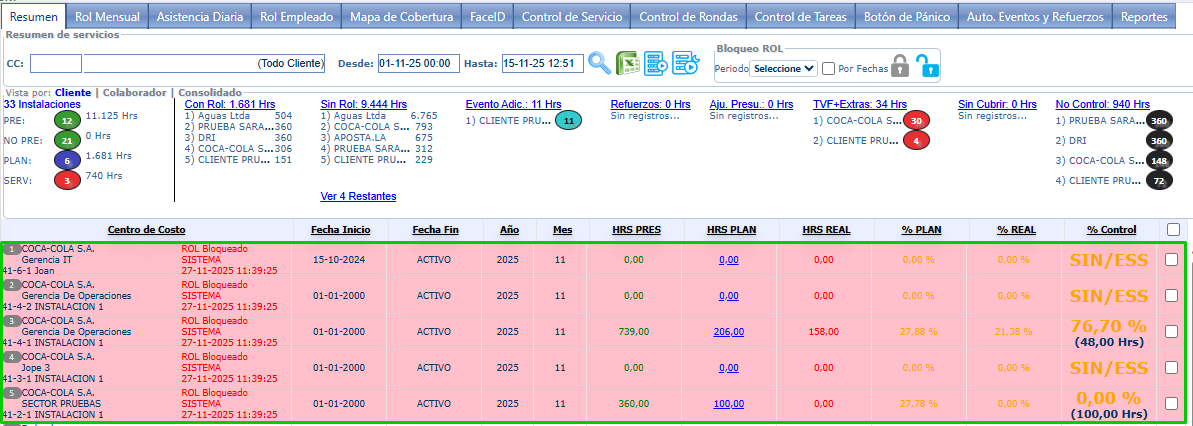Enable the Por Fechas checkbox
Image resolution: width=1193 pixels, height=426 pixels.
coord(828,68)
